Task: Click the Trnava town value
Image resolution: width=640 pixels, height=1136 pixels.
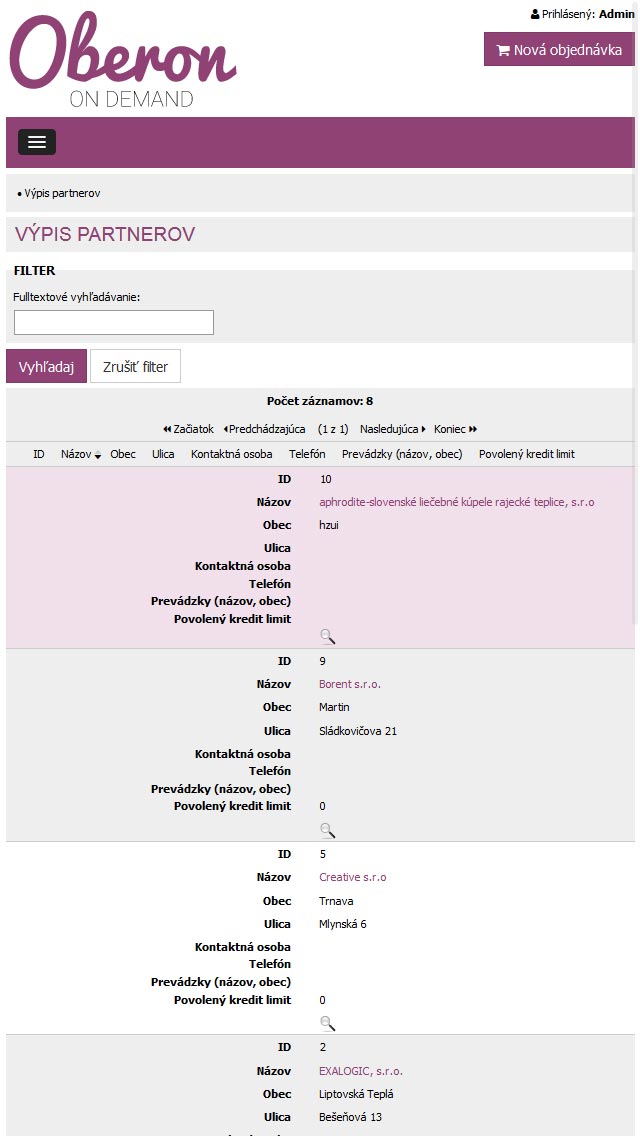Action: (336, 901)
